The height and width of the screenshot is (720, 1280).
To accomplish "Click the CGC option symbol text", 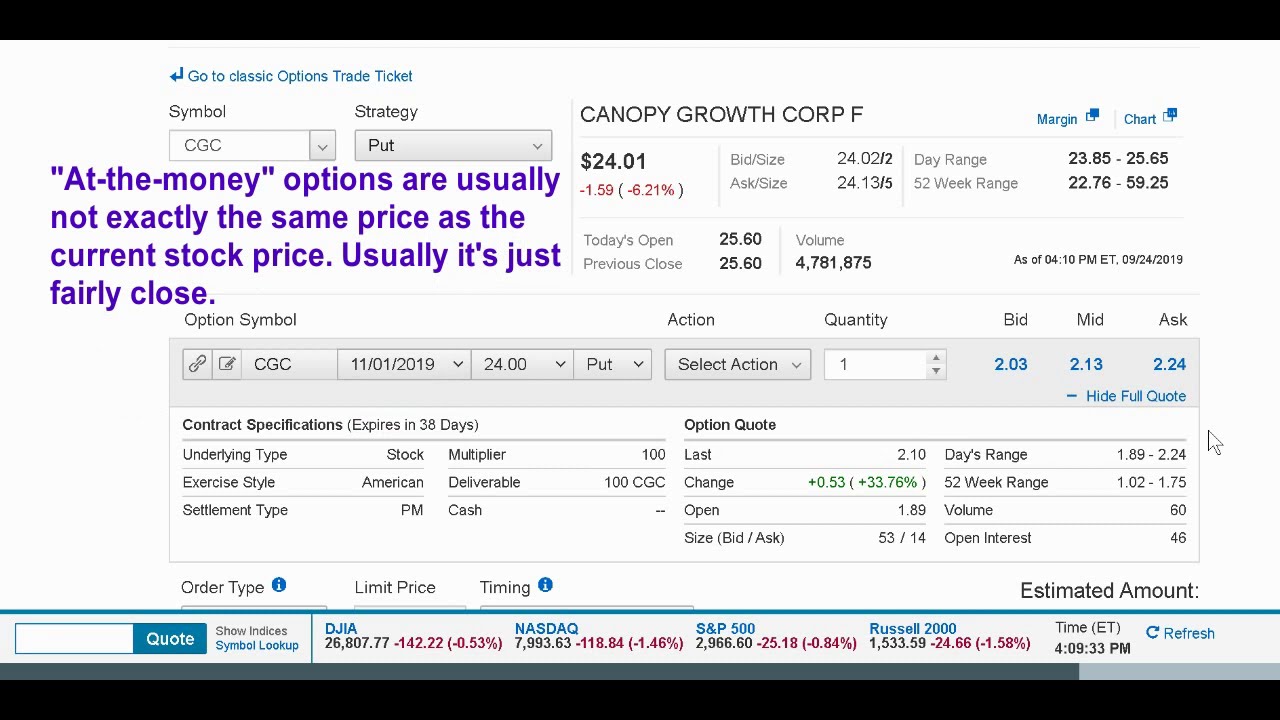I will tap(272, 364).
